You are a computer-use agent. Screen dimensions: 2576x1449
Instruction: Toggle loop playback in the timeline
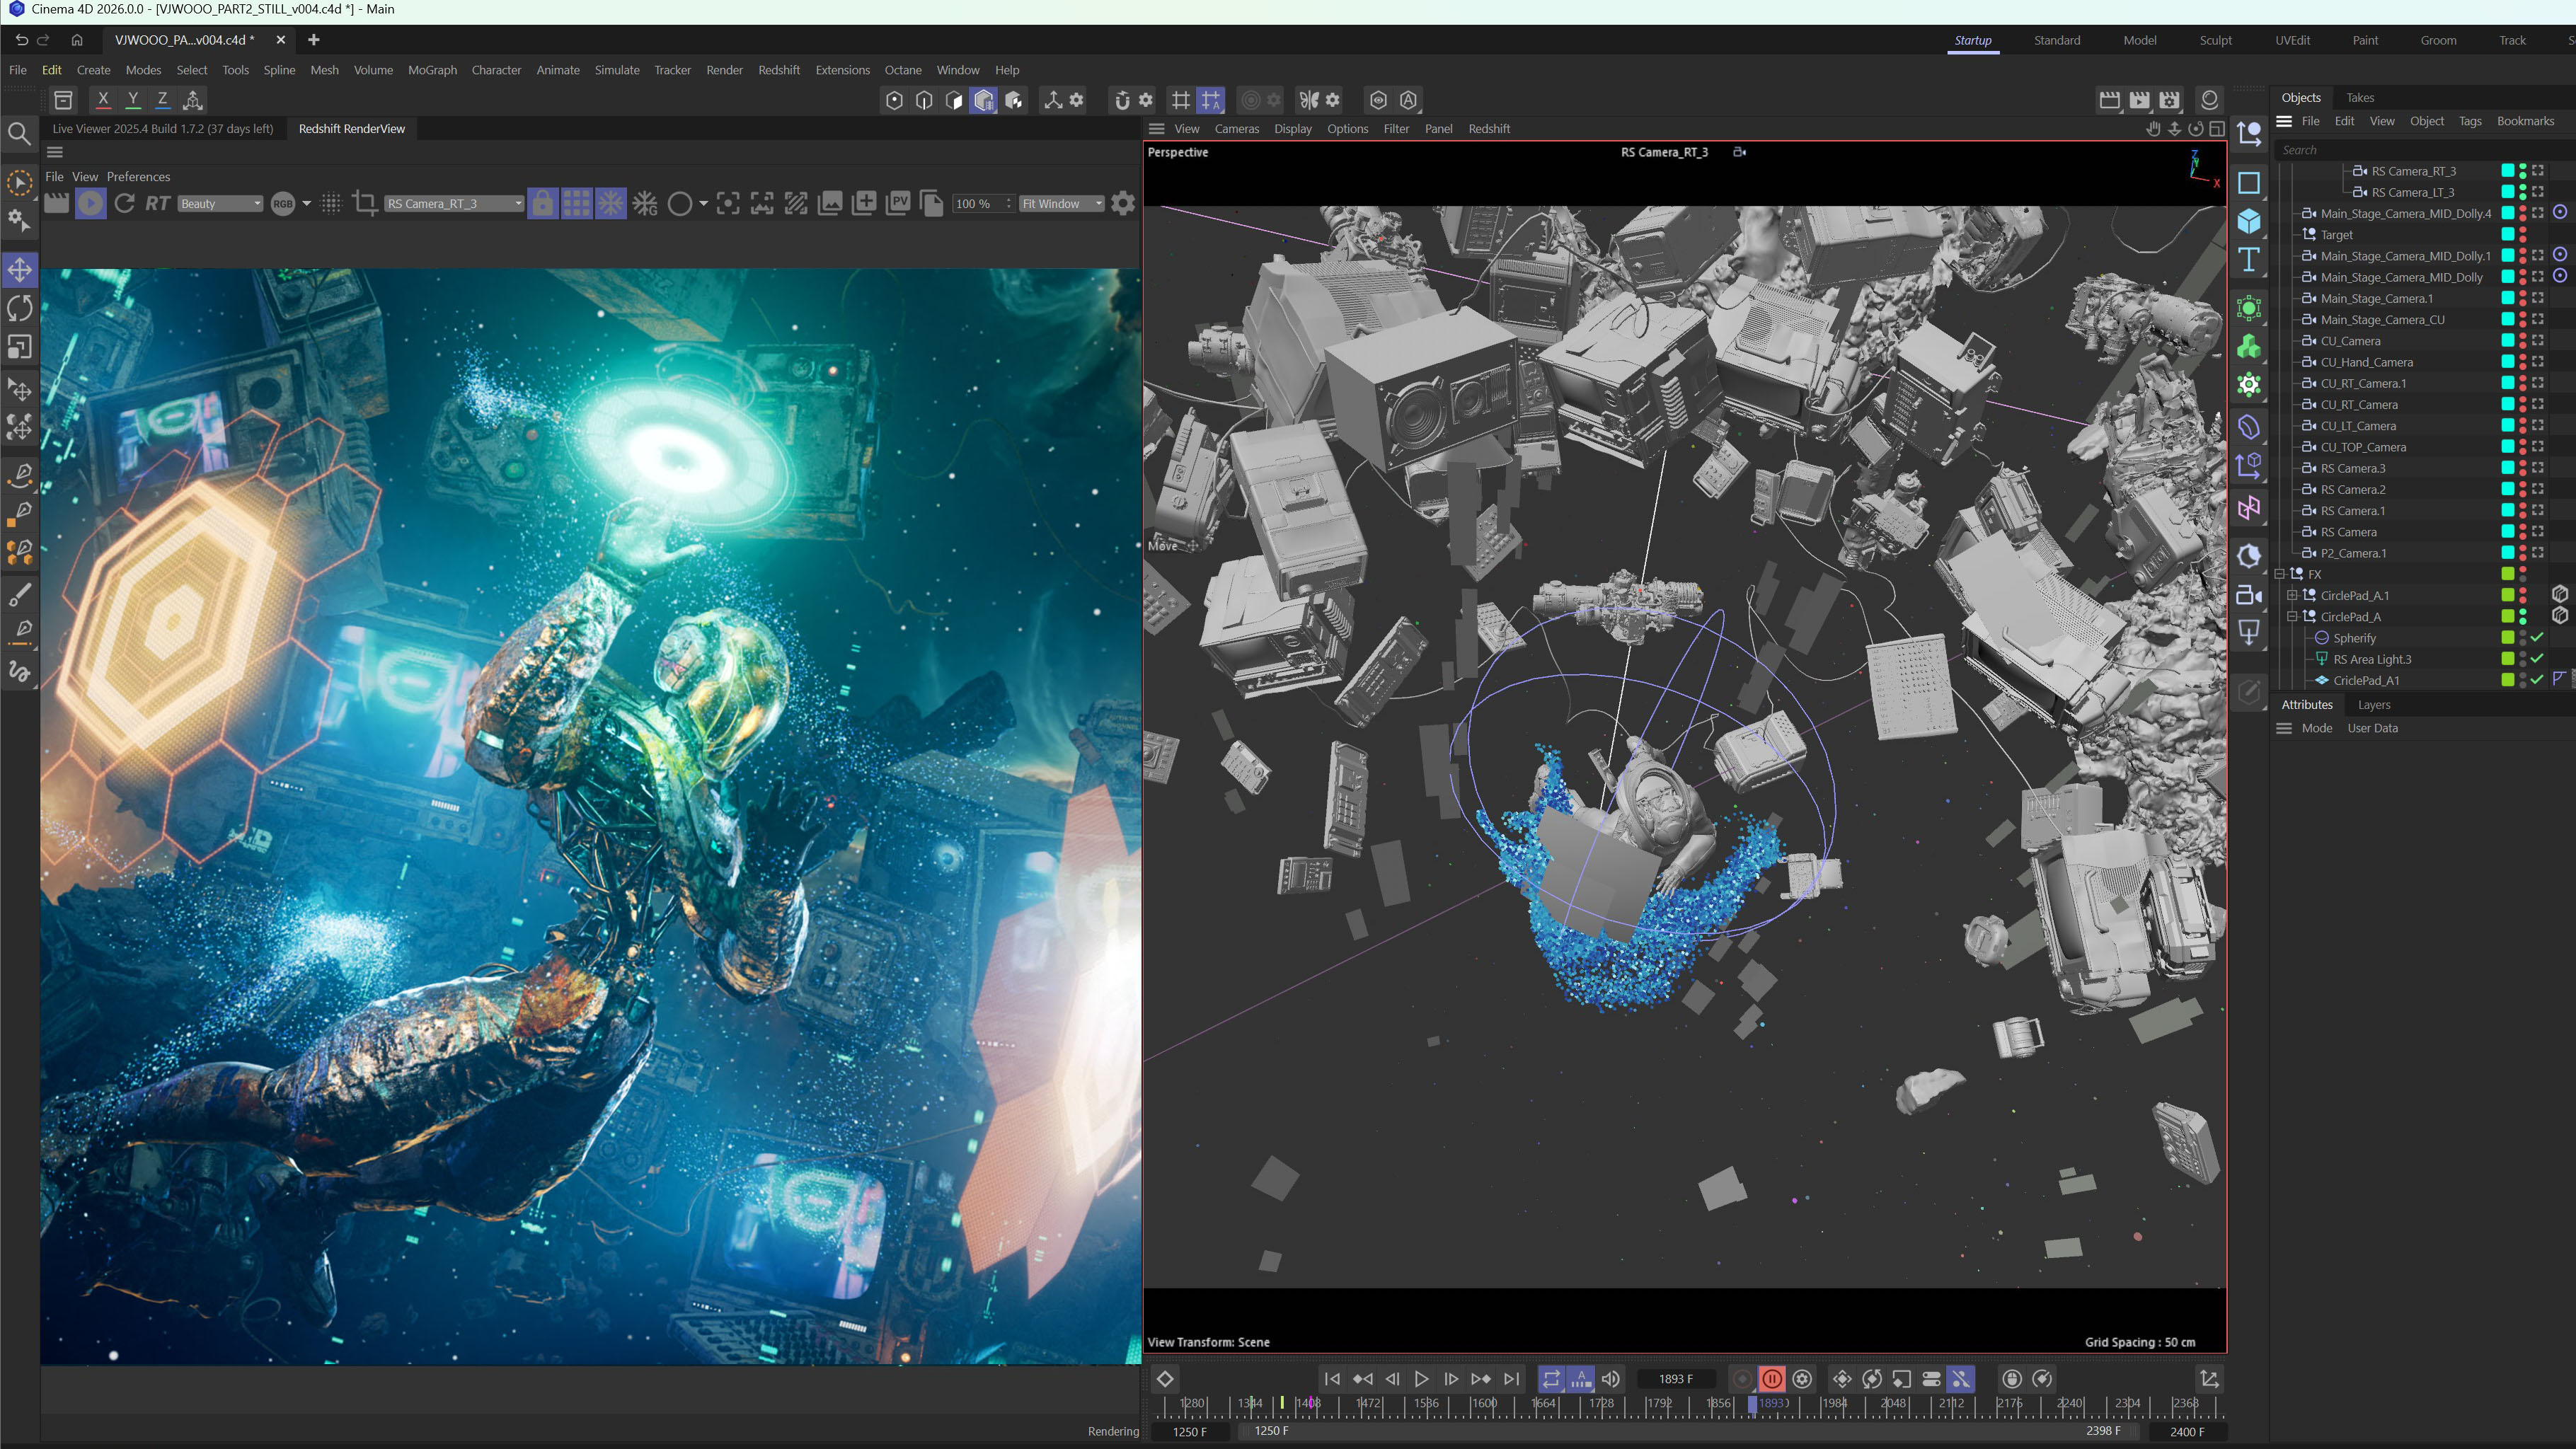[1552, 1378]
